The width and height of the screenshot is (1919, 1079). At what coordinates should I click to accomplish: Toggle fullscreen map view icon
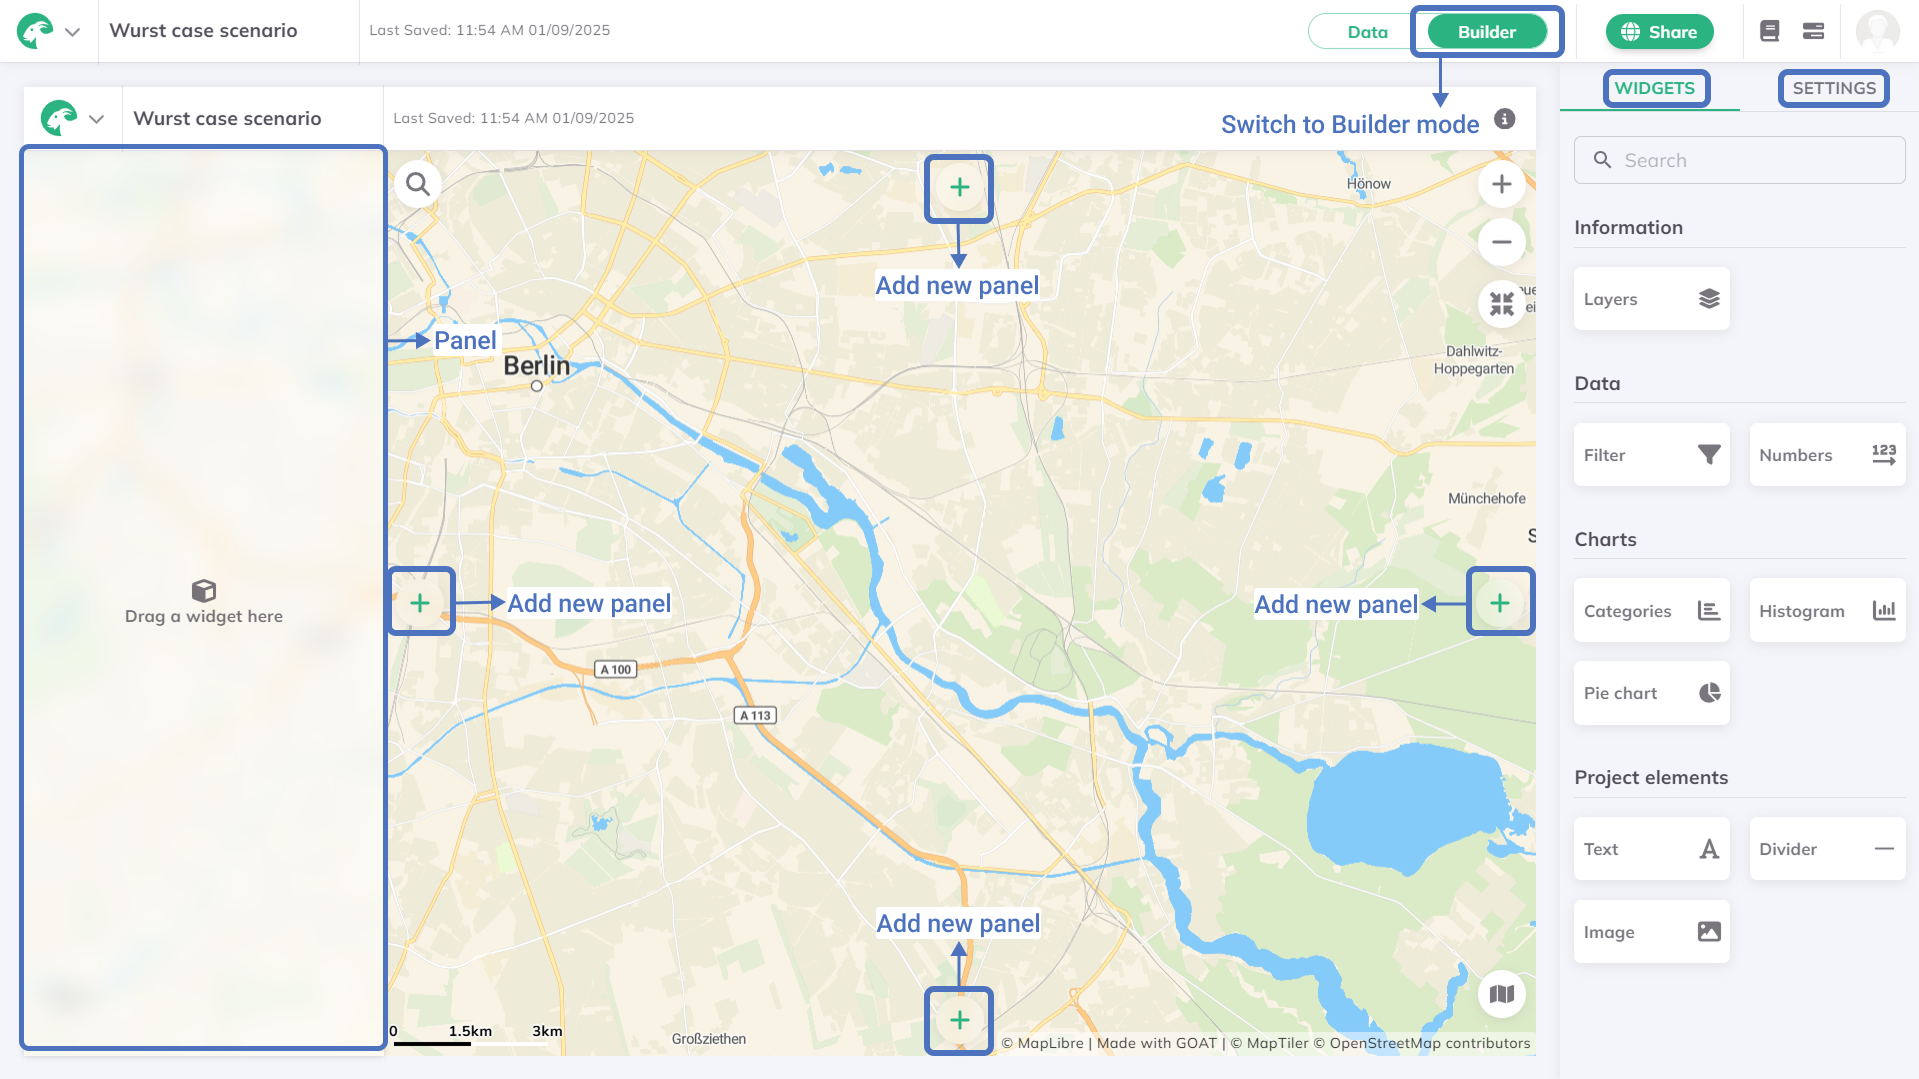pos(1501,303)
